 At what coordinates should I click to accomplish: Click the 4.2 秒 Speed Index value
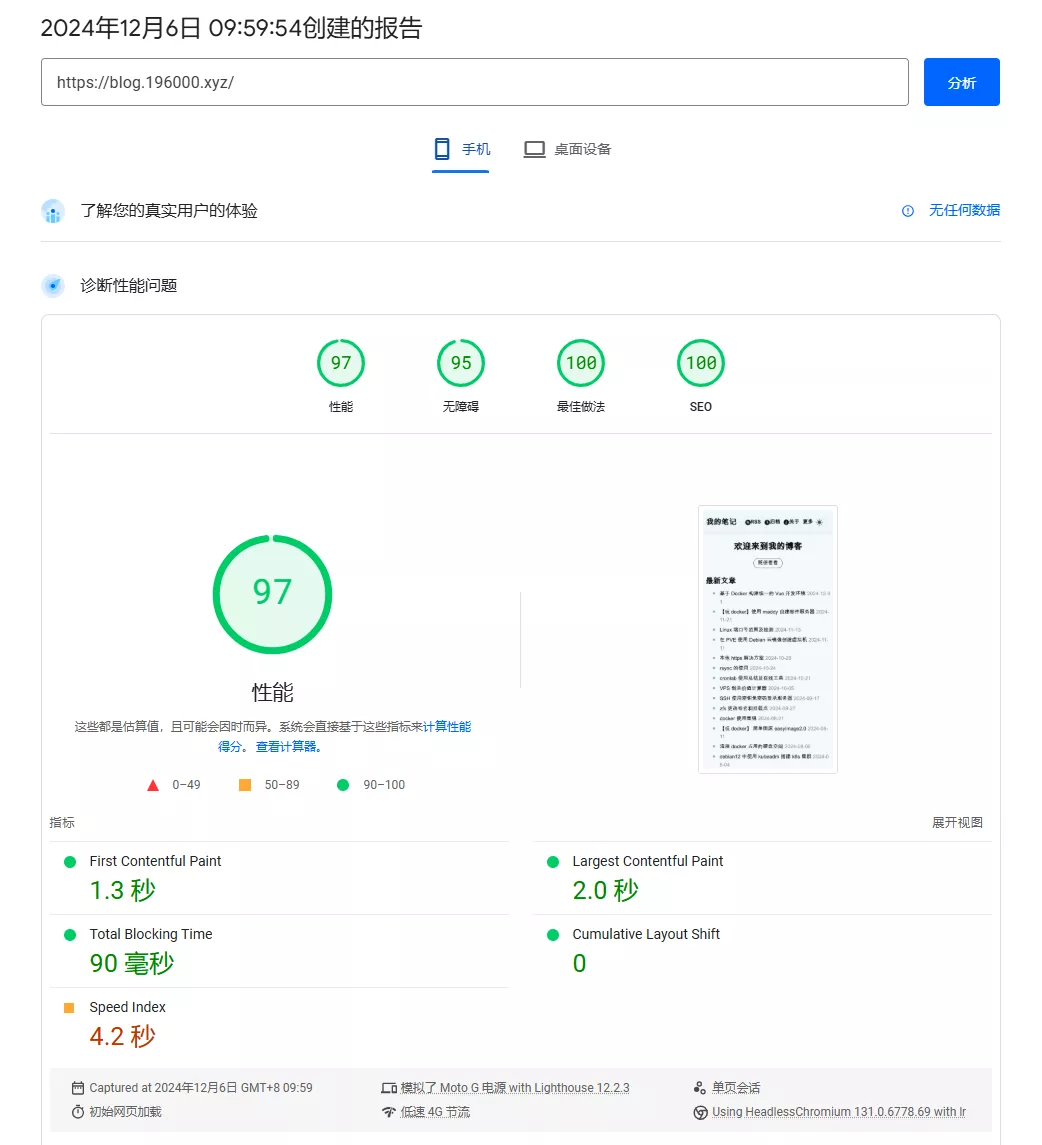point(123,1036)
